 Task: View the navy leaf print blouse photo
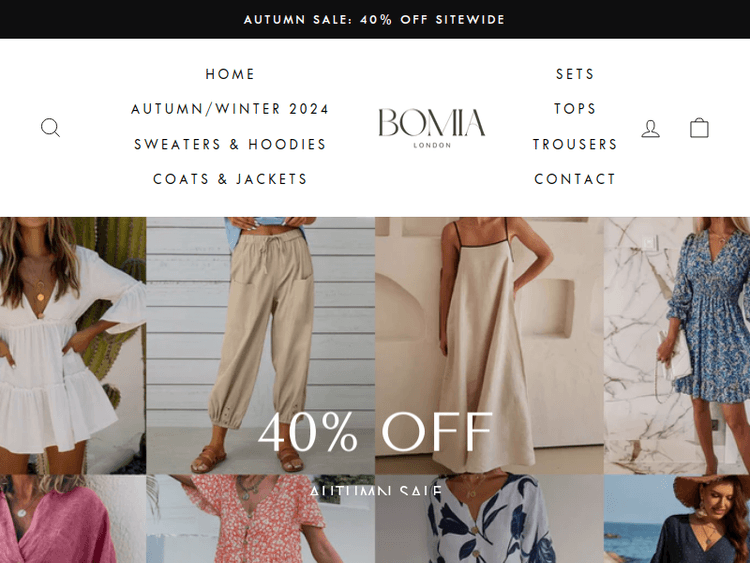(489, 519)
